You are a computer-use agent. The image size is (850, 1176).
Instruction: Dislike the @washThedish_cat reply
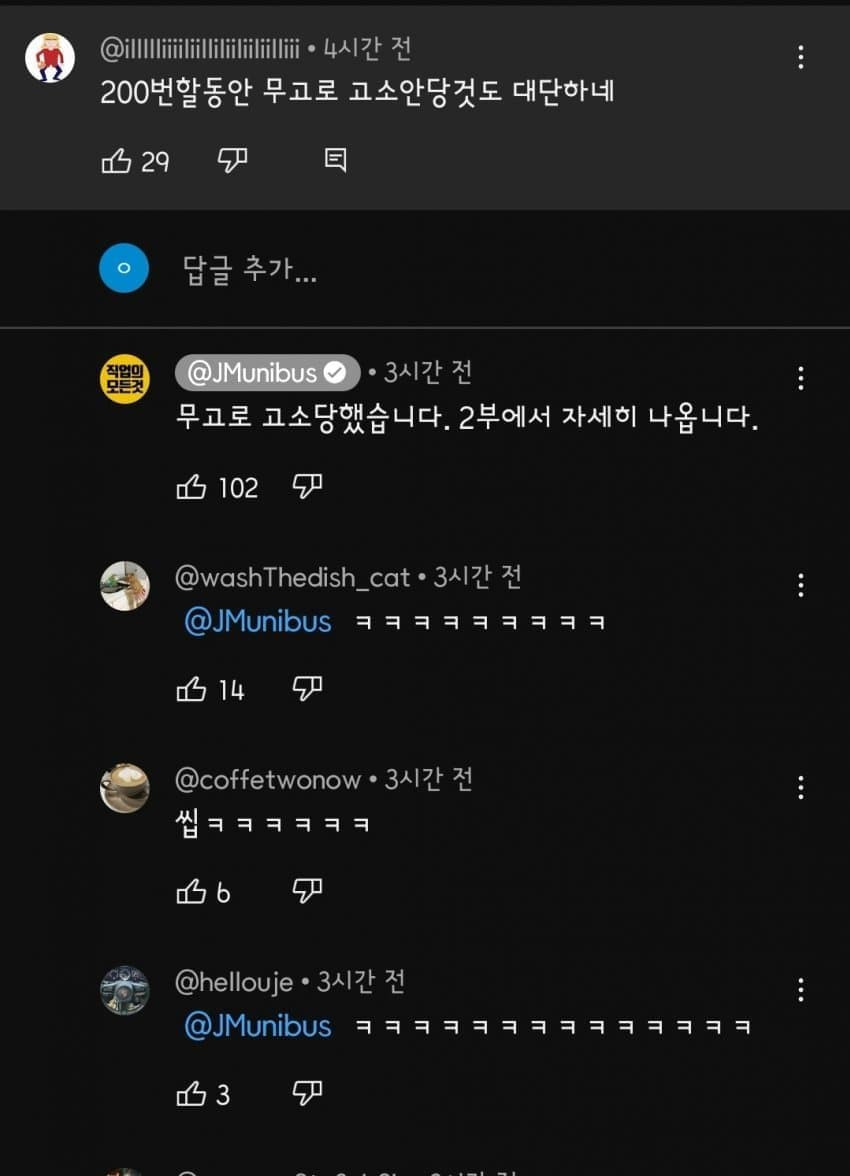(307, 689)
